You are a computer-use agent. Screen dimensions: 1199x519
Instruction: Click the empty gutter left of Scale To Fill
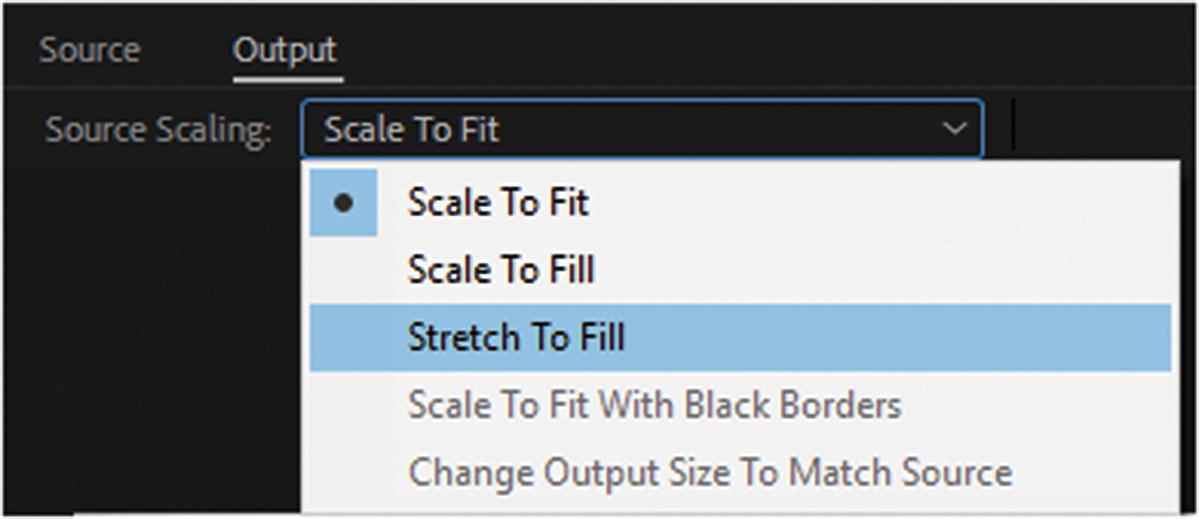pyautogui.click(x=343, y=270)
